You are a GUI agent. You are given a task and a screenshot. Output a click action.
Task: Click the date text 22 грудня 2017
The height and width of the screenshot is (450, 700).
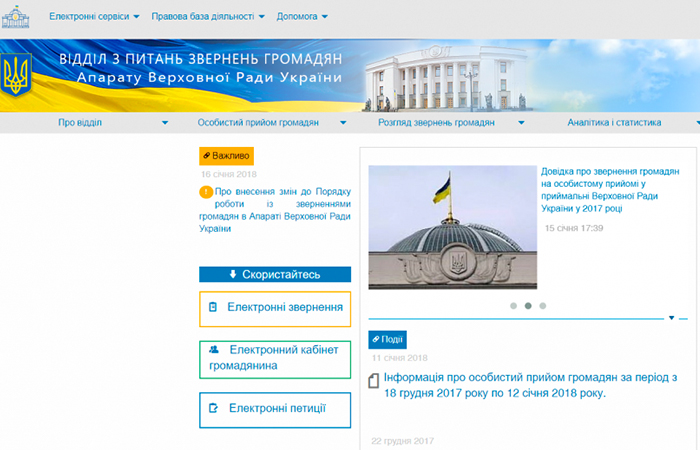(x=402, y=441)
